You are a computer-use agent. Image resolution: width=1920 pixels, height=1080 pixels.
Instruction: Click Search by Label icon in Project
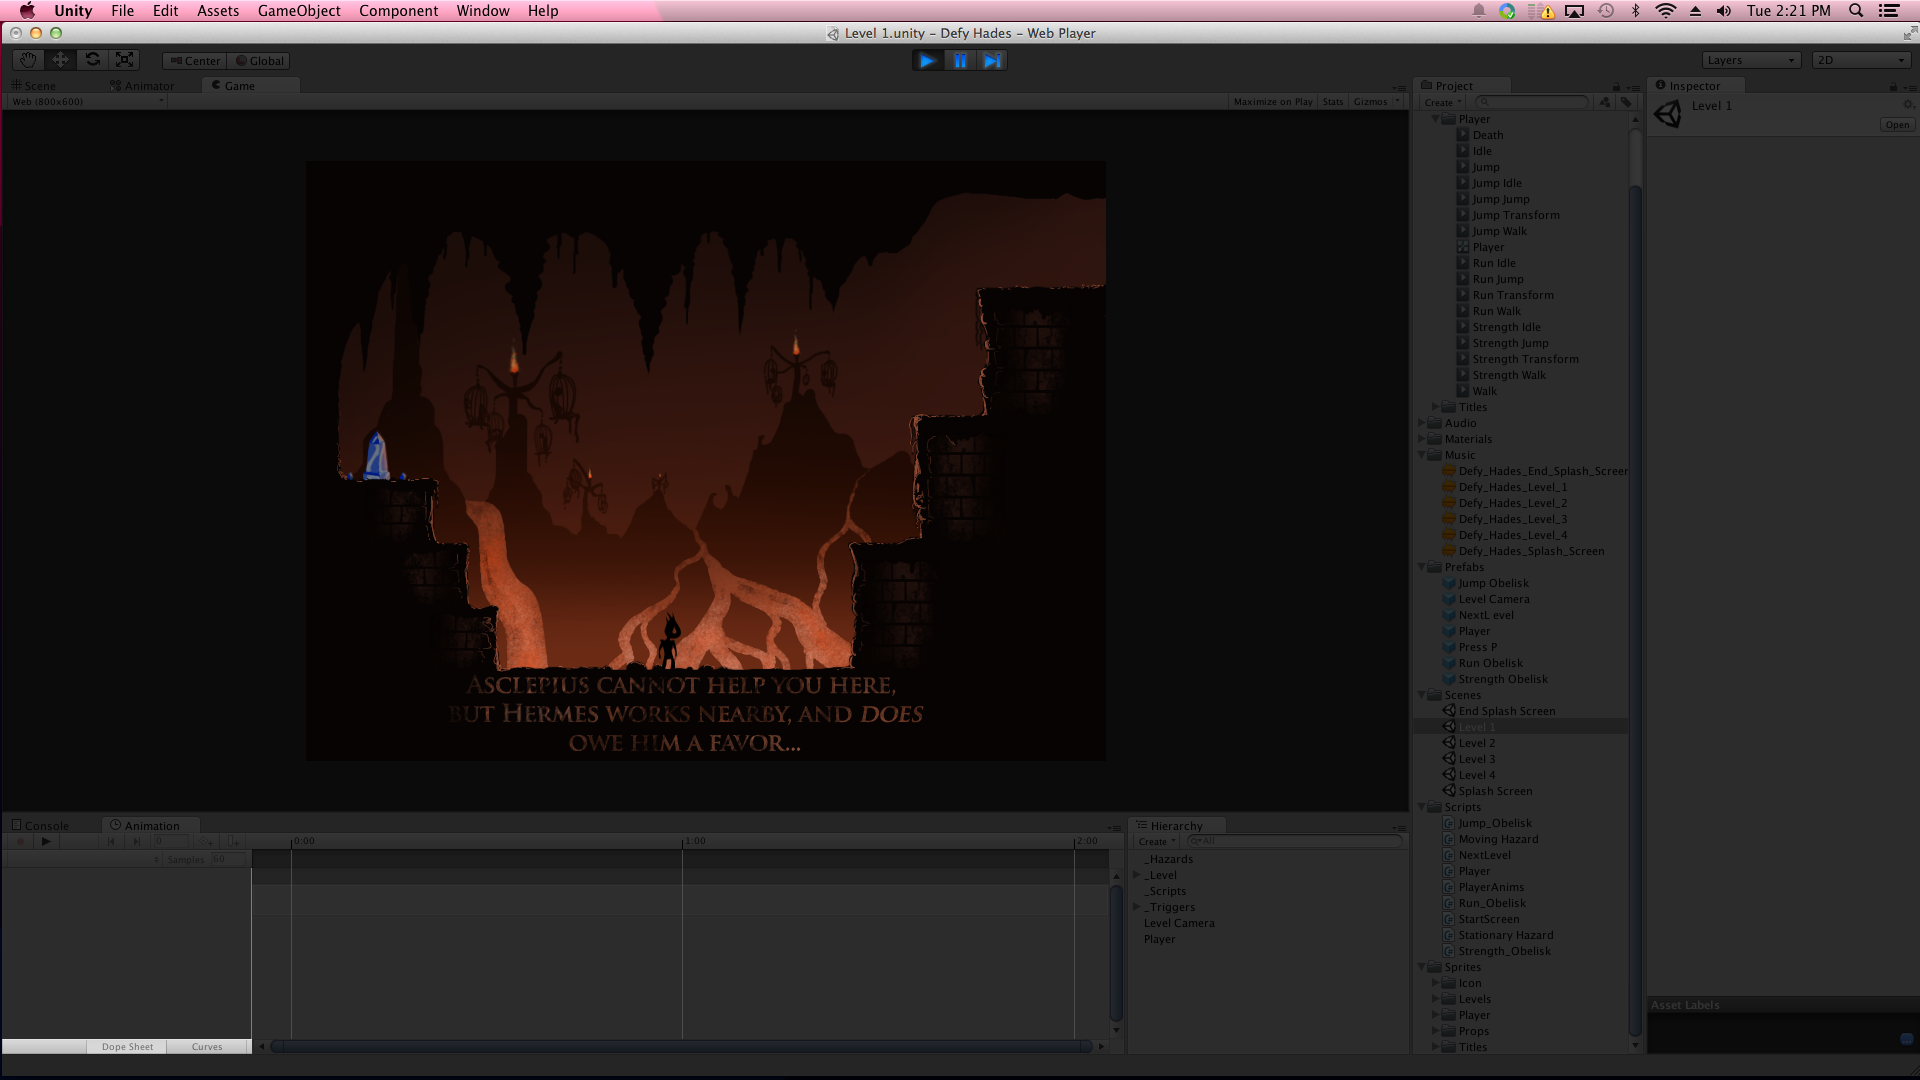click(x=1626, y=102)
